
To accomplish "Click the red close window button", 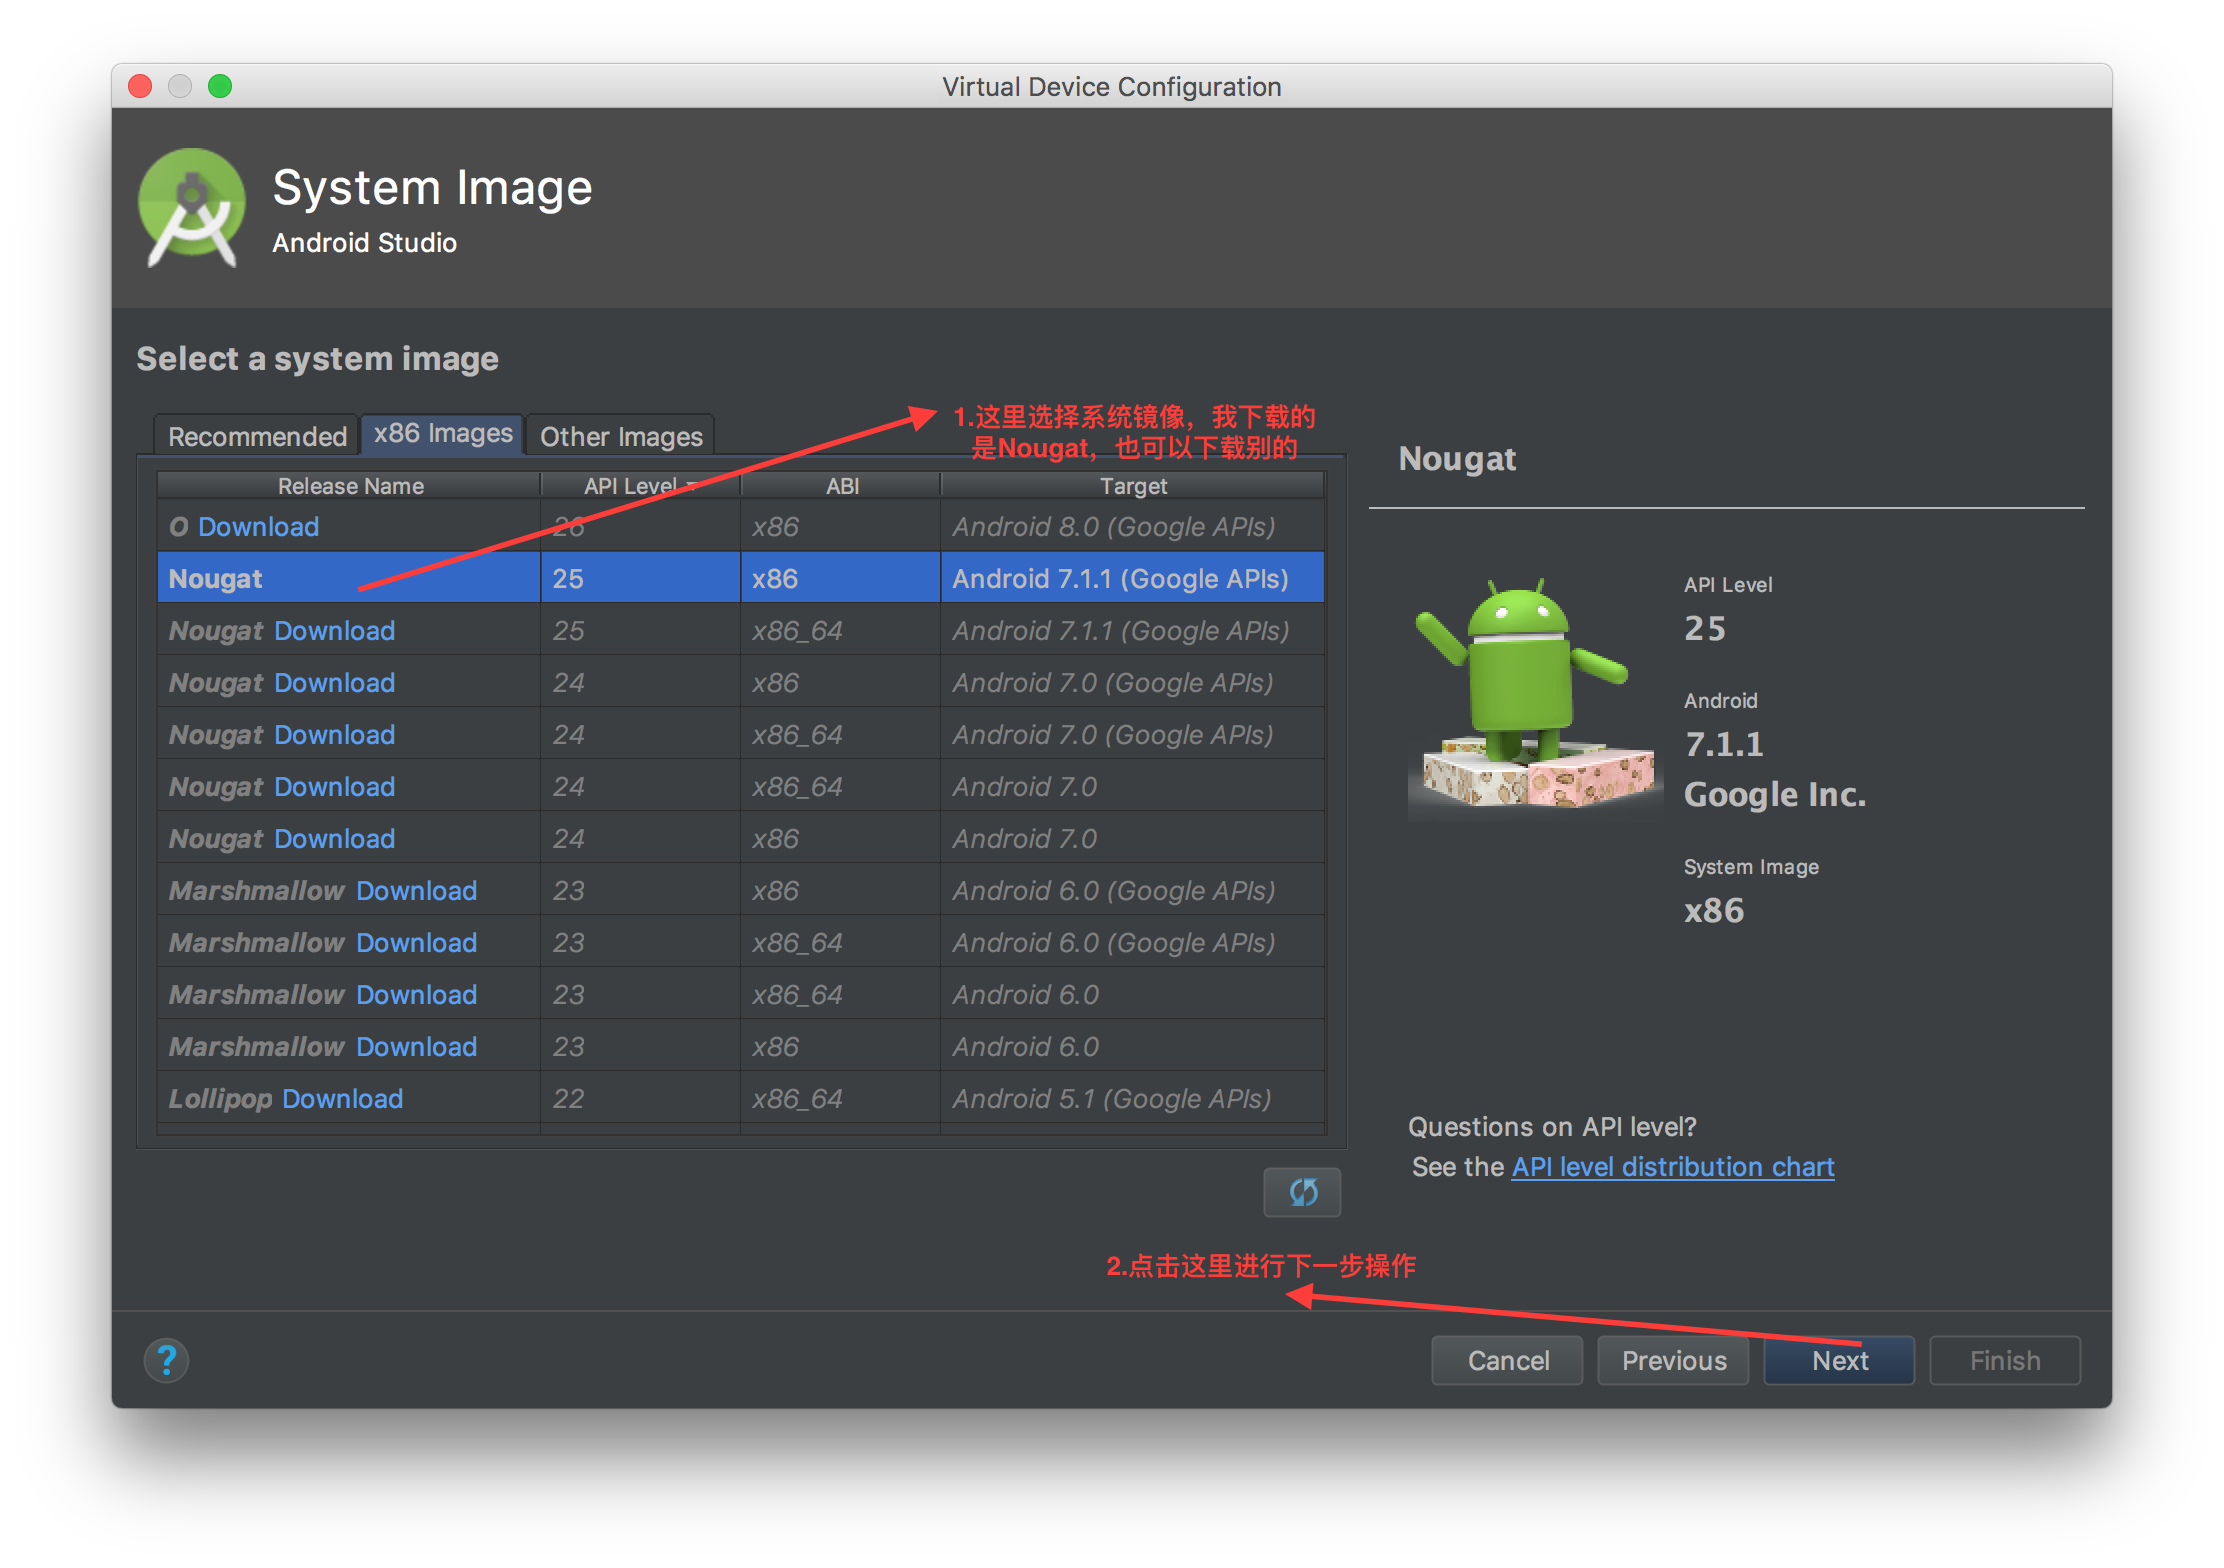I will pos(140,87).
